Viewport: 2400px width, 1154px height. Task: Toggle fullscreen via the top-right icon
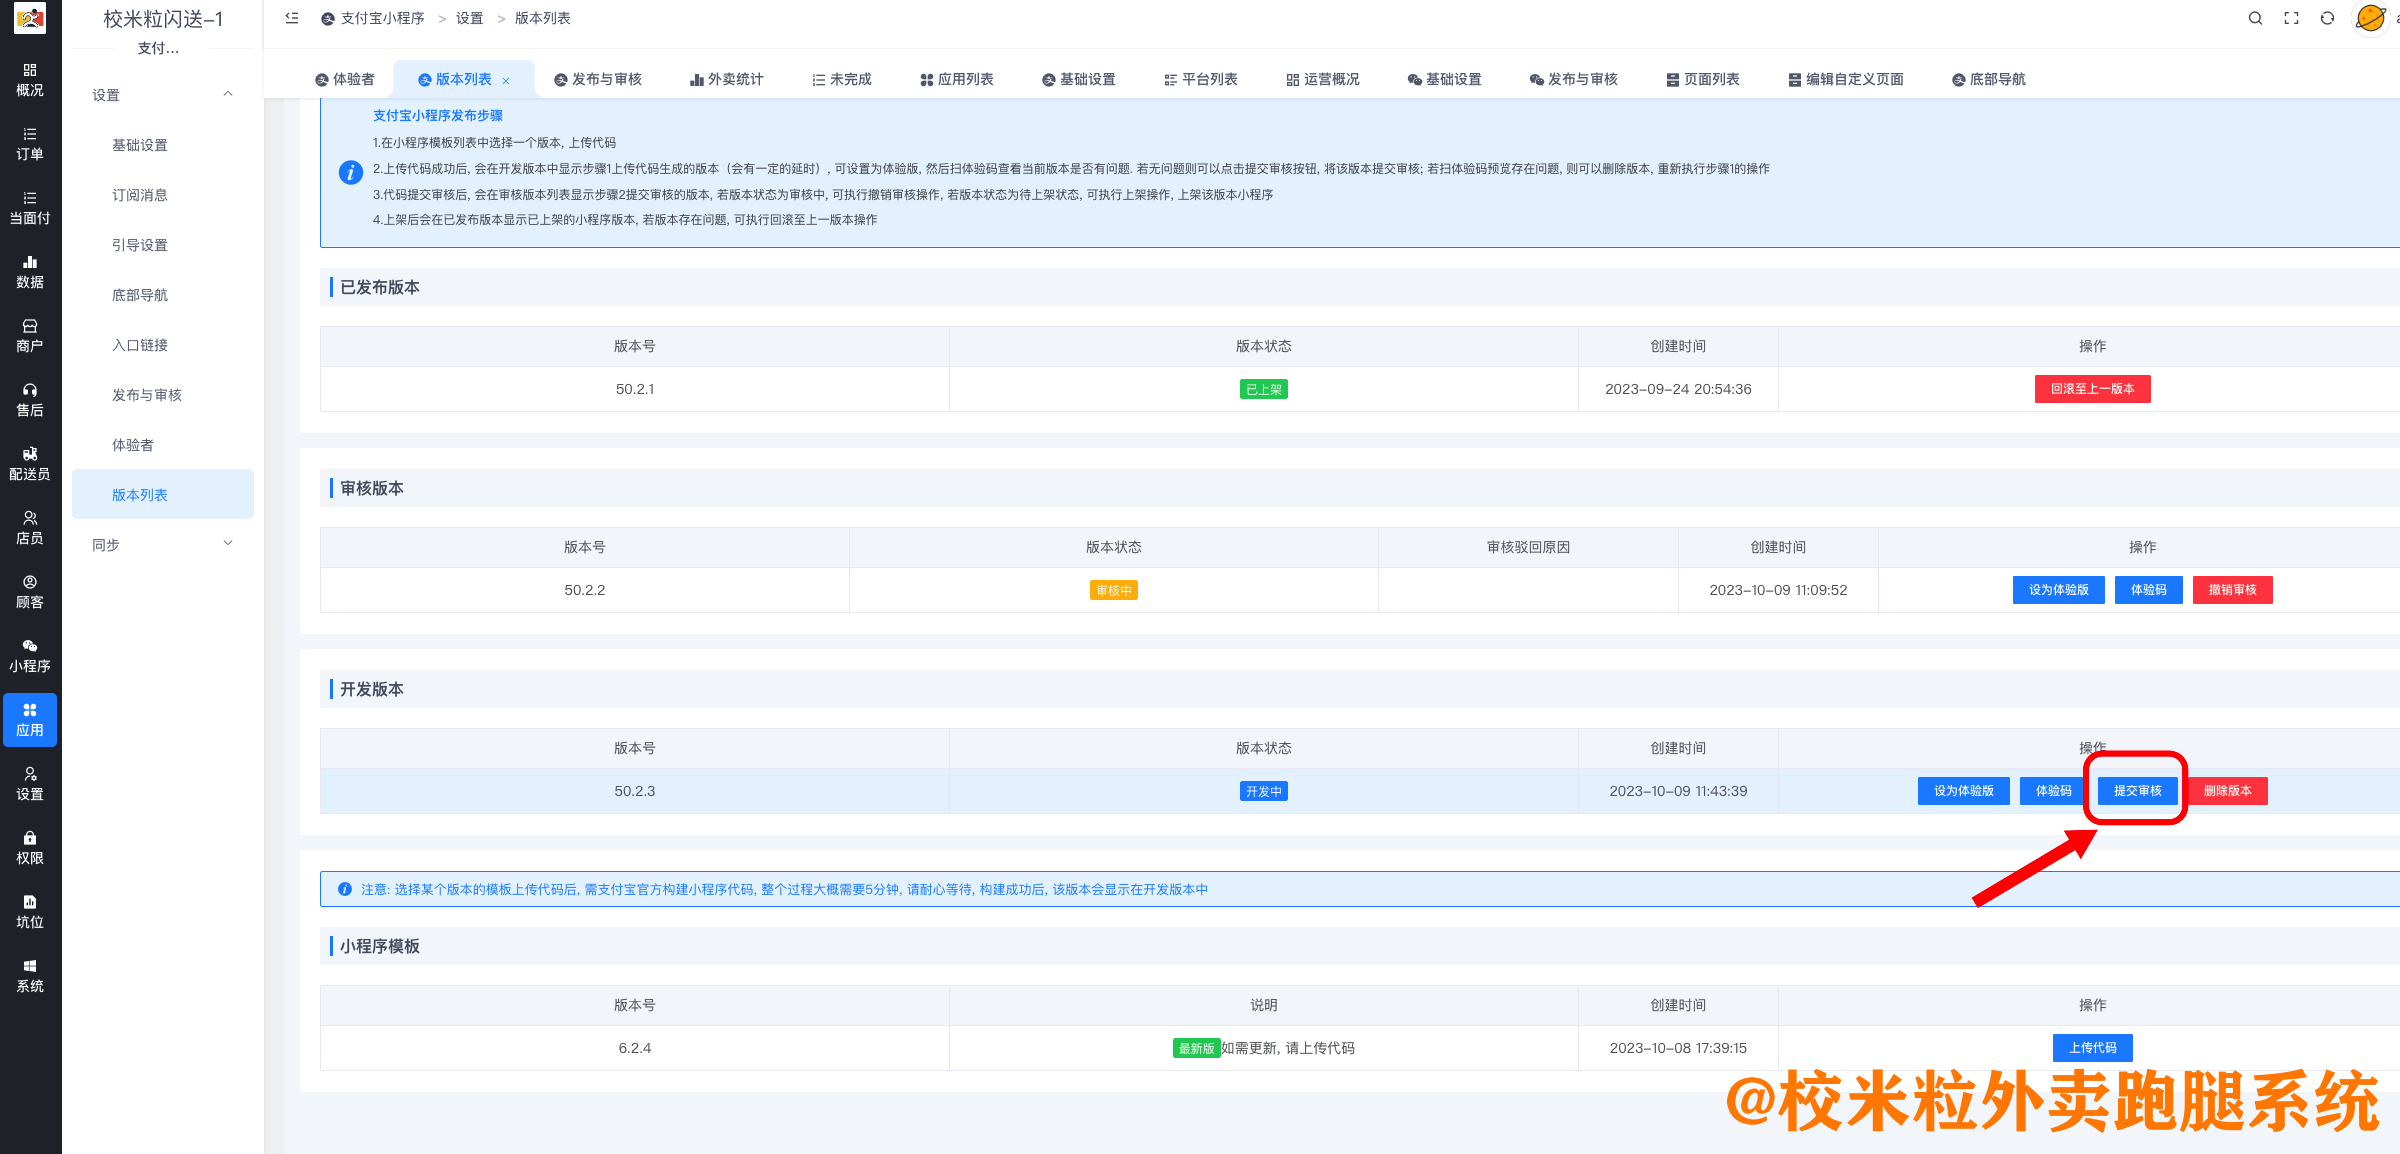click(x=2292, y=18)
